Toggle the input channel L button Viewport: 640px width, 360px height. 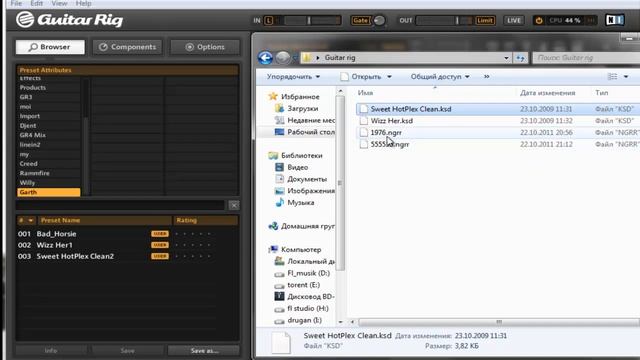(269, 20)
